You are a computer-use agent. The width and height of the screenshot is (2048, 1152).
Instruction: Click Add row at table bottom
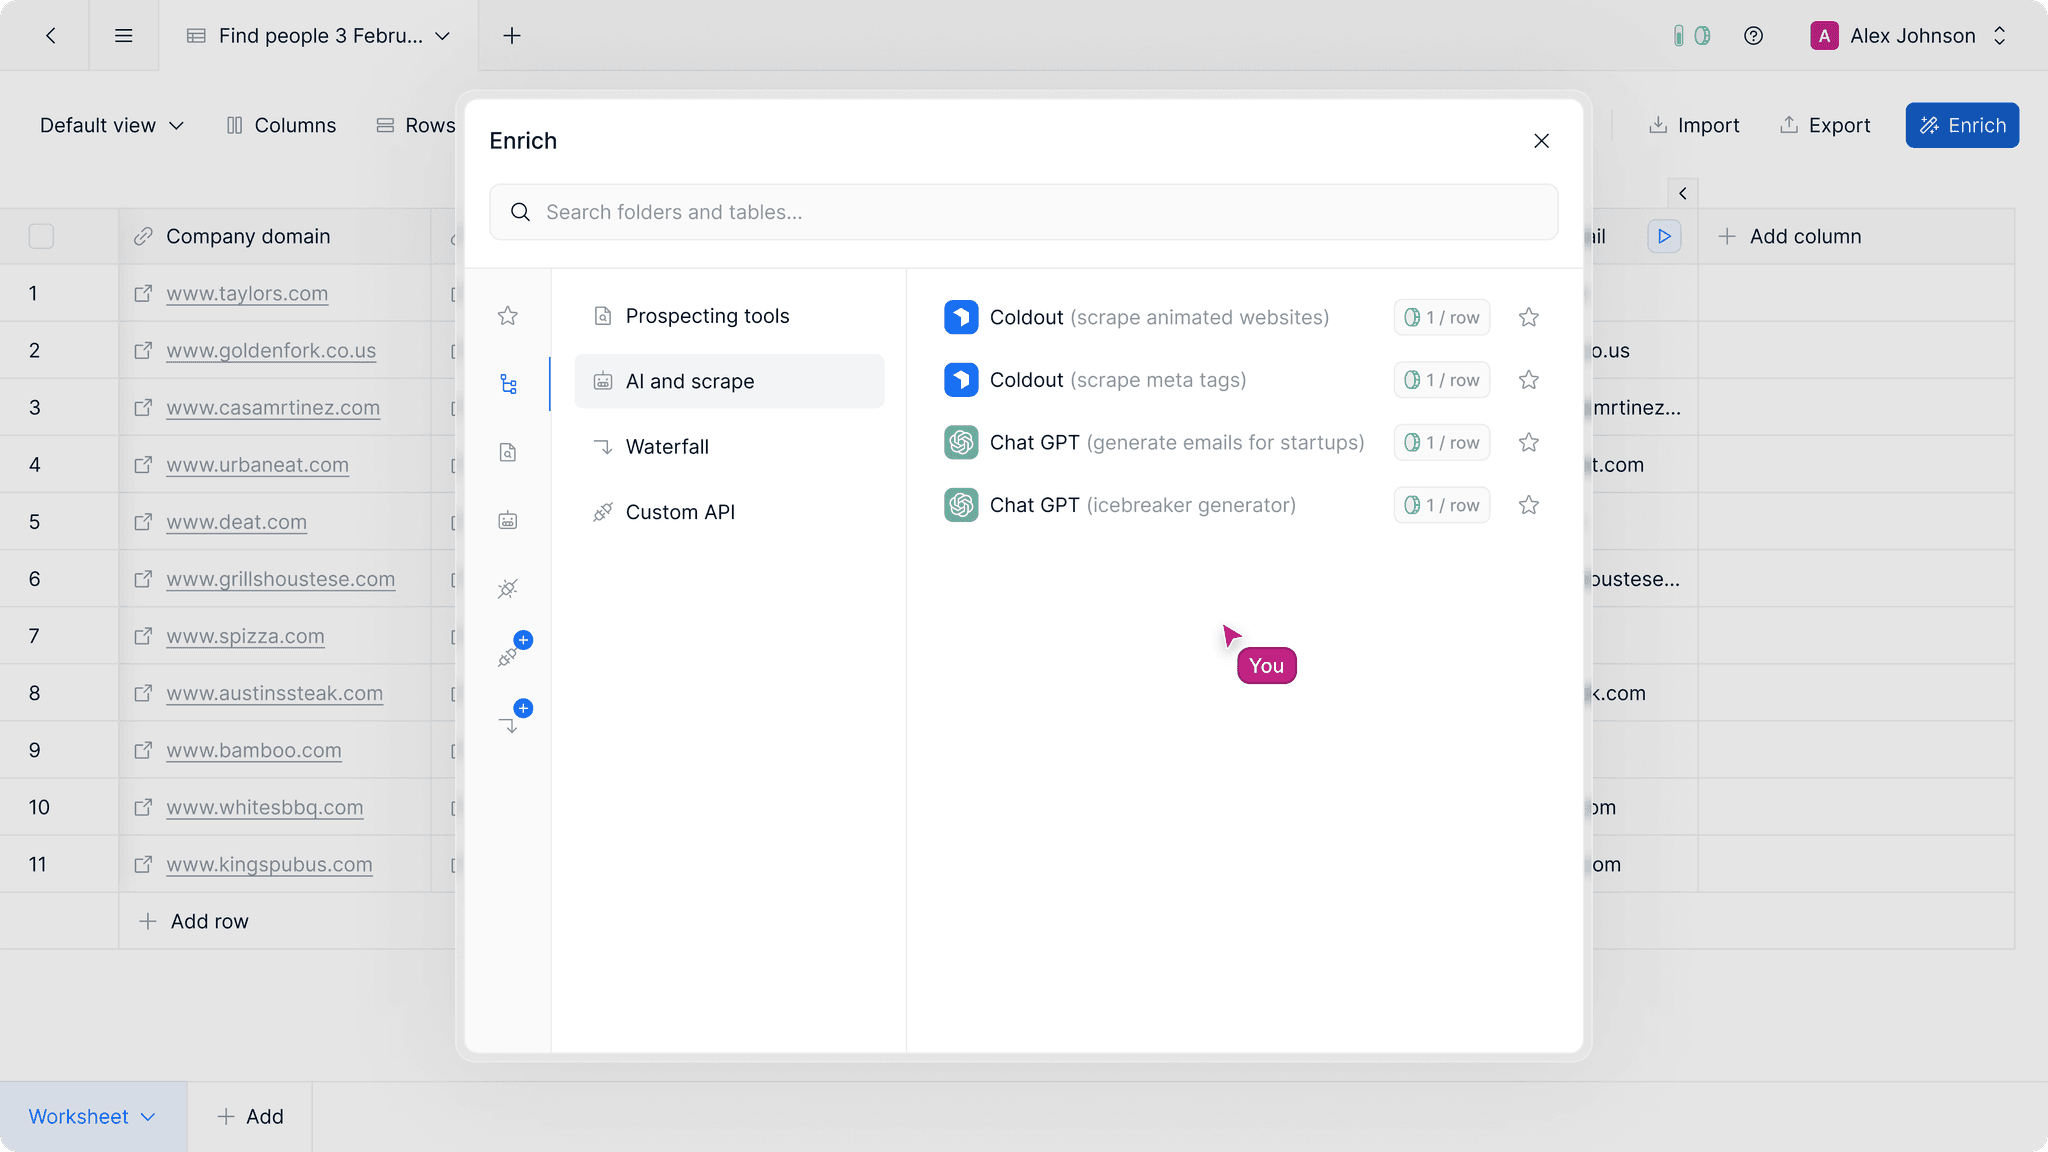(194, 921)
